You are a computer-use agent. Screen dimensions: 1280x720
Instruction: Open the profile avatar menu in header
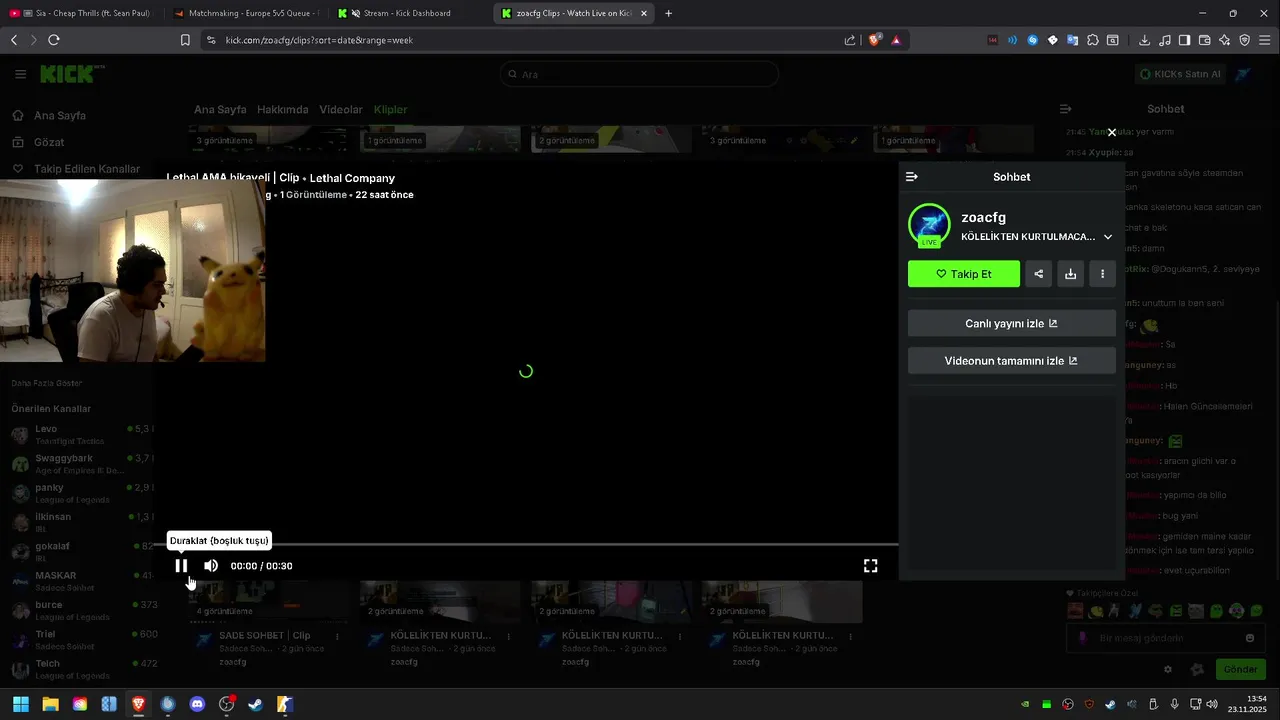[1243, 74]
